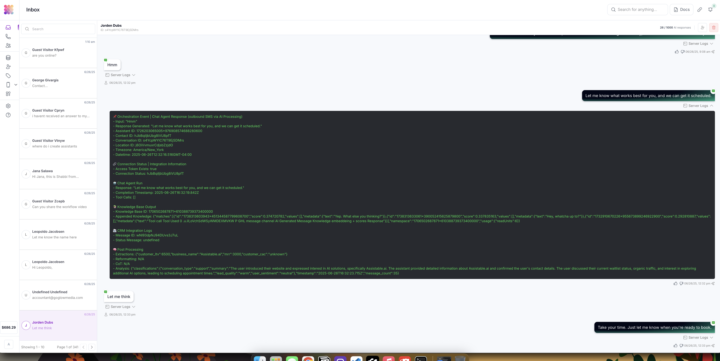
Task: Open the mobile device icon in the sidebar
Action: click(8, 85)
